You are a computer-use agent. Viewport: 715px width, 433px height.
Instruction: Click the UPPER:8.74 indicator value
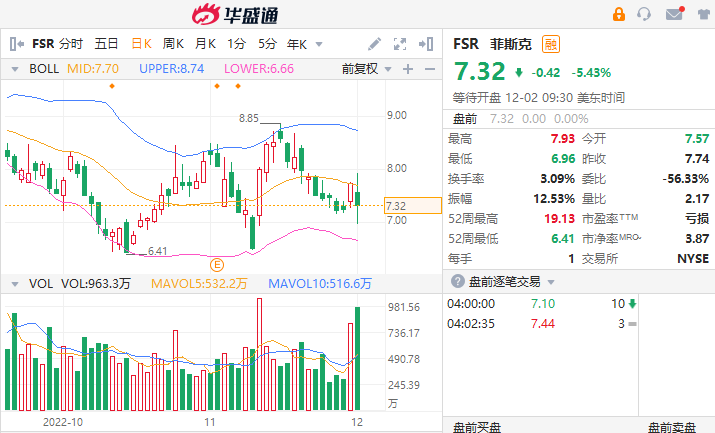pyautogui.click(x=171, y=69)
